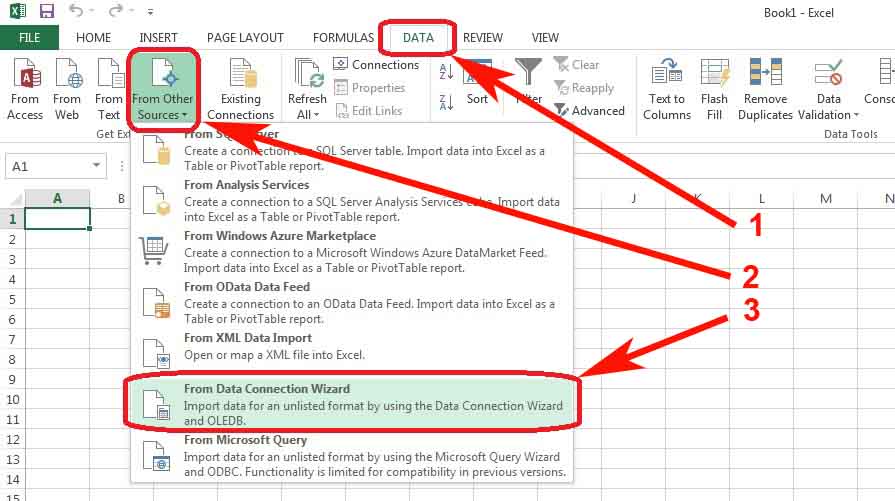Choose From Analysis Services

(352, 201)
